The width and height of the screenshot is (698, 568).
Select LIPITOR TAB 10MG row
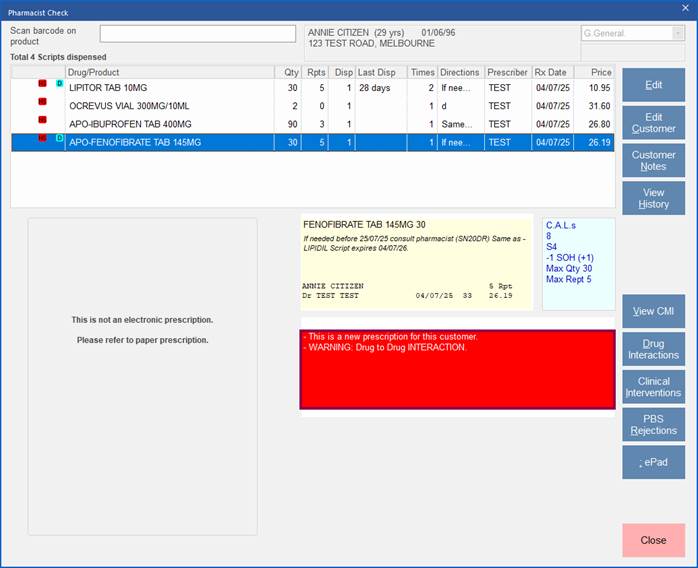coord(312,88)
